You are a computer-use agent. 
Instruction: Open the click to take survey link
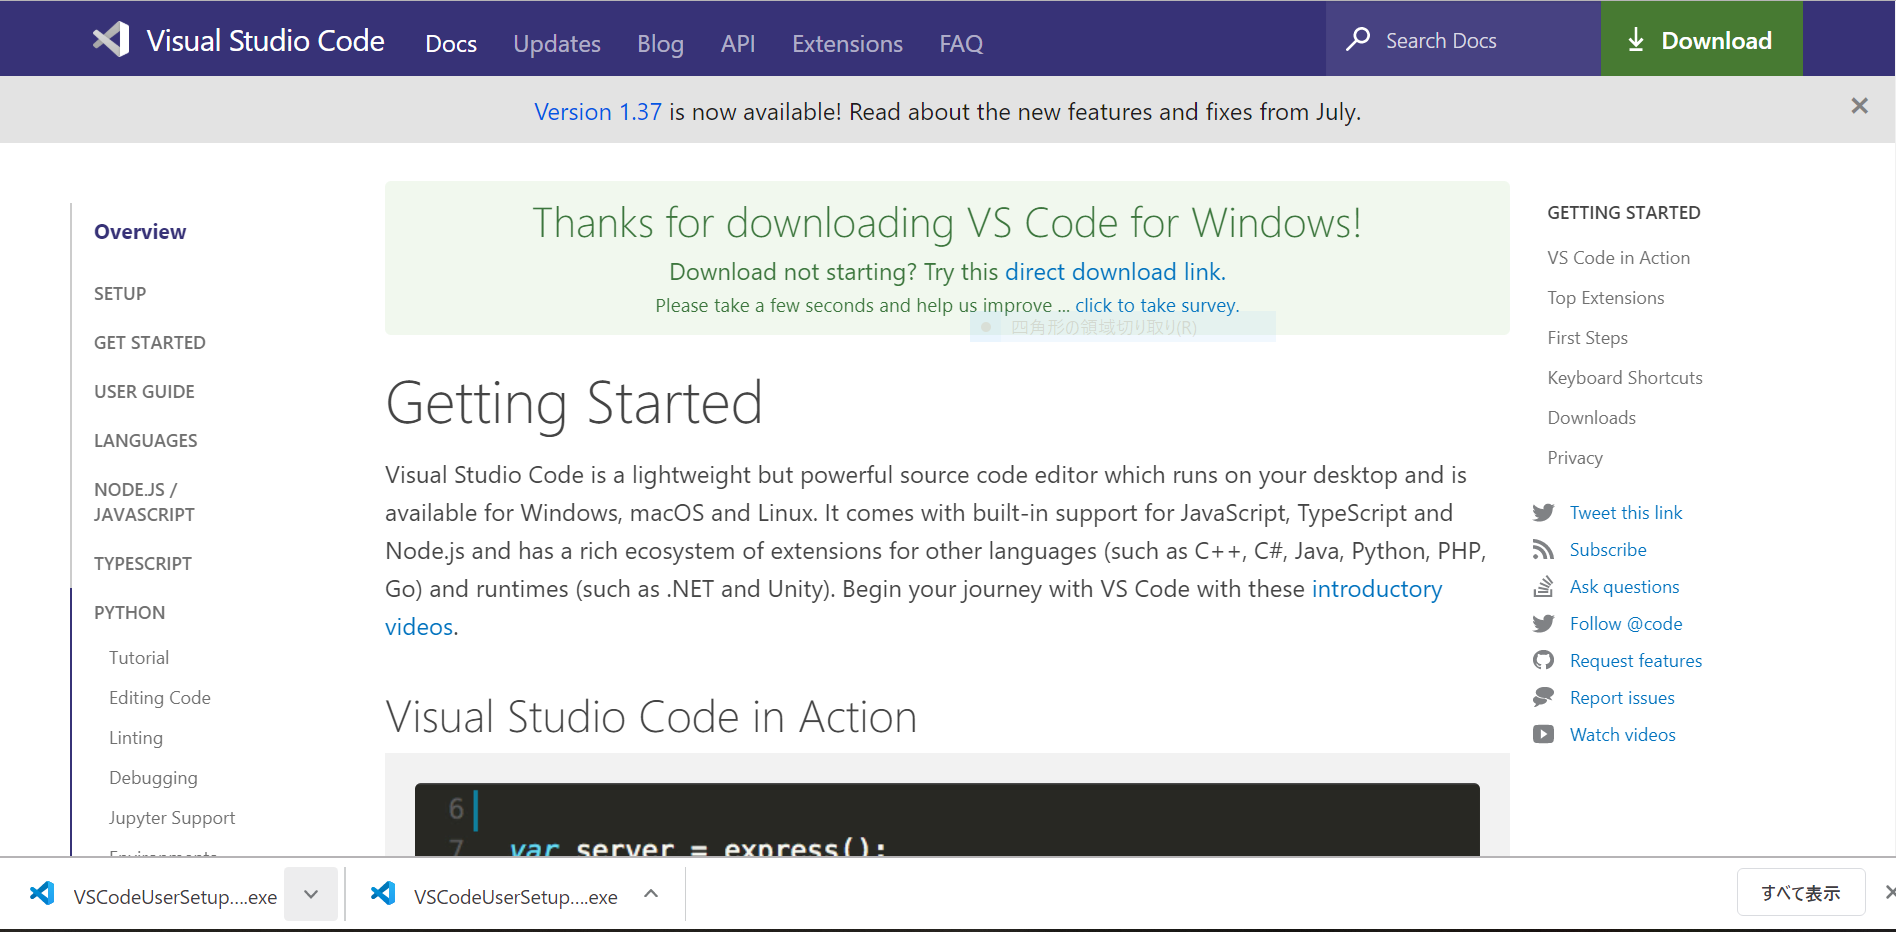click(x=1156, y=305)
